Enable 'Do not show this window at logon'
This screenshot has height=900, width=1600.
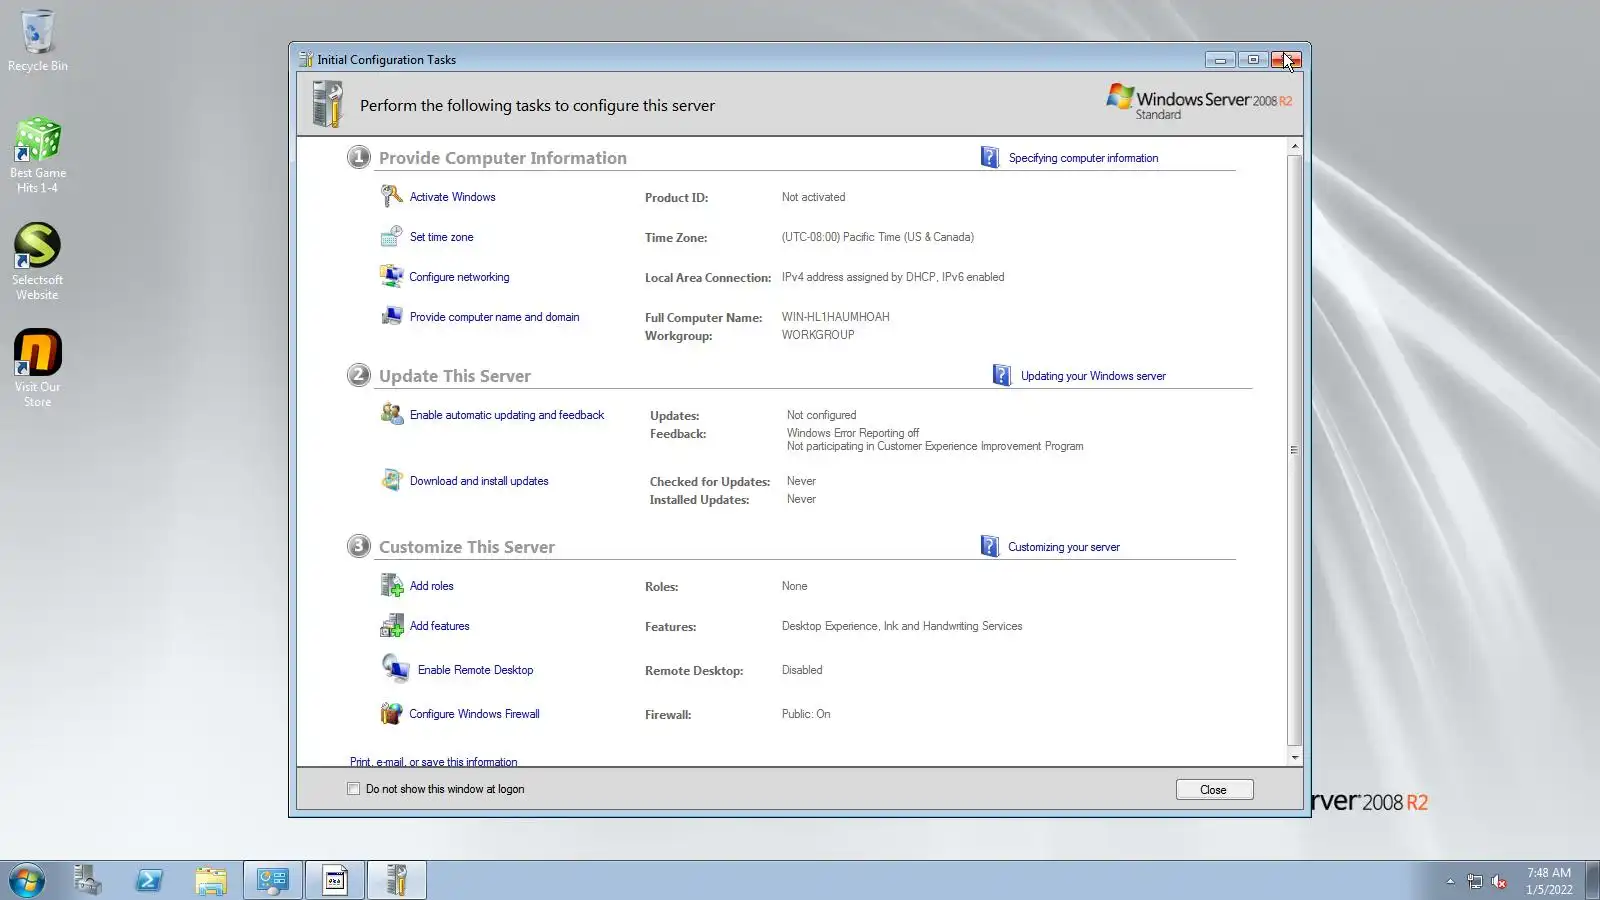coord(353,789)
